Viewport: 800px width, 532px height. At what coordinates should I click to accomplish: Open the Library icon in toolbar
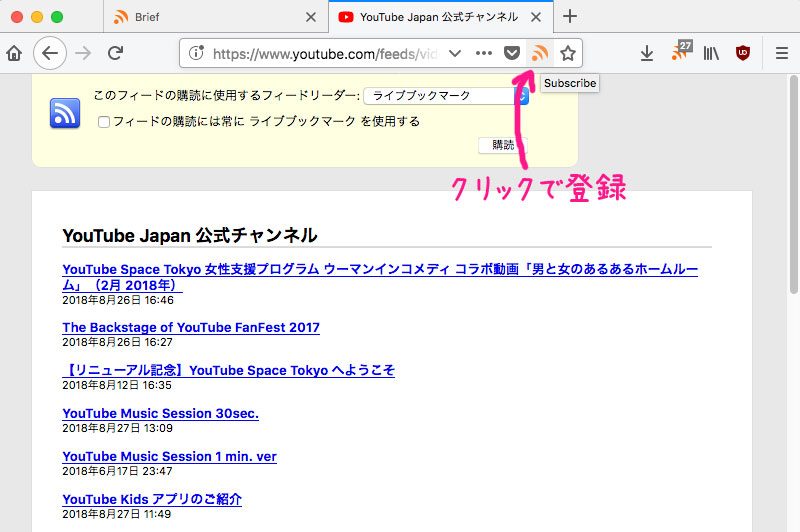(711, 53)
